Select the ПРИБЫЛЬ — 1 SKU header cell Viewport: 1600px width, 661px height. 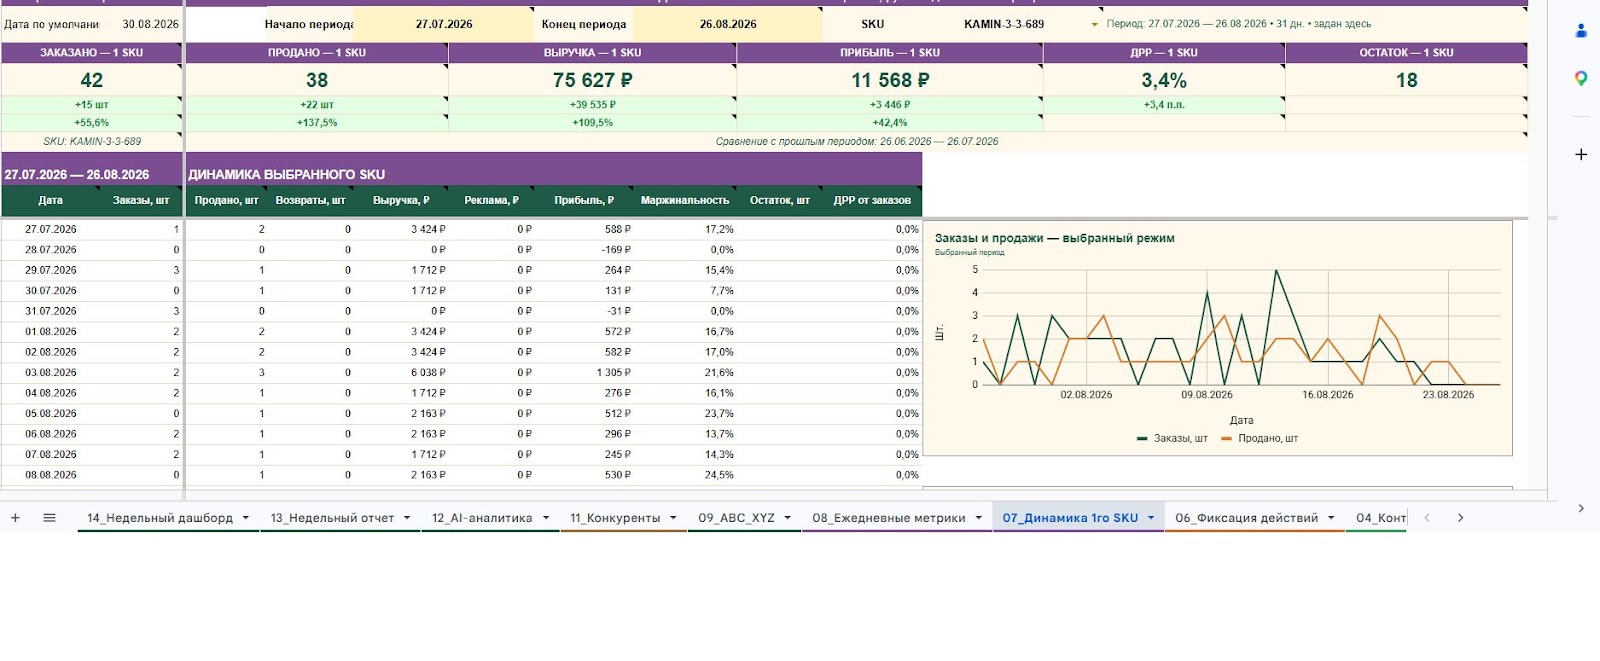pos(890,52)
